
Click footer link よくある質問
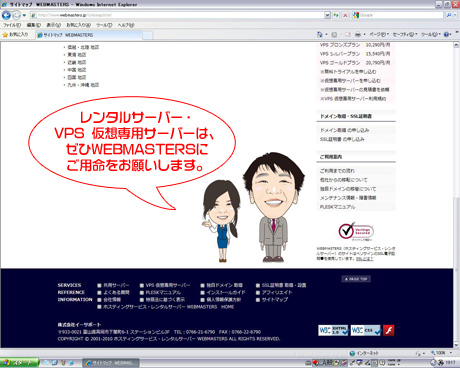coord(116,292)
